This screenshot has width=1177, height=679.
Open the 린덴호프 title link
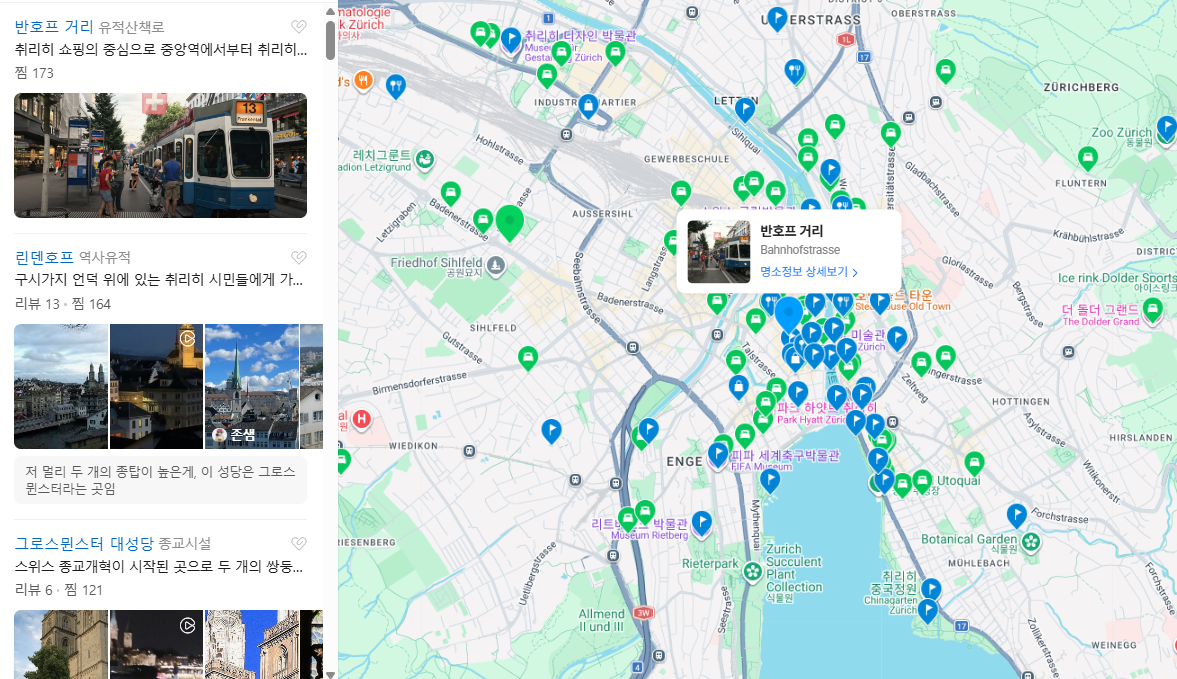click(x=44, y=257)
